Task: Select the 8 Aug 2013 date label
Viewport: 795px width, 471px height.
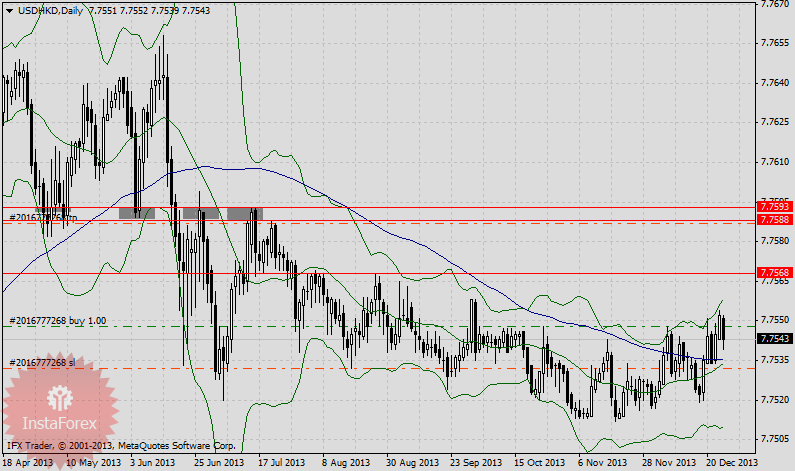Action: coord(346,462)
